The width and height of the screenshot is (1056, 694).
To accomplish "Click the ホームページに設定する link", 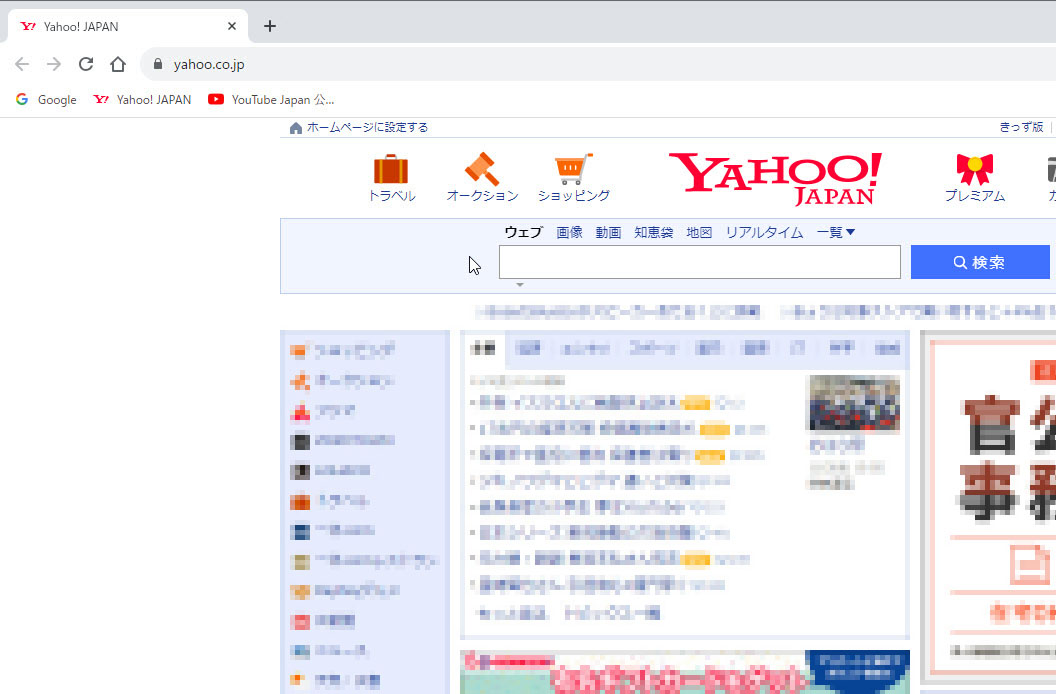I will point(365,127).
